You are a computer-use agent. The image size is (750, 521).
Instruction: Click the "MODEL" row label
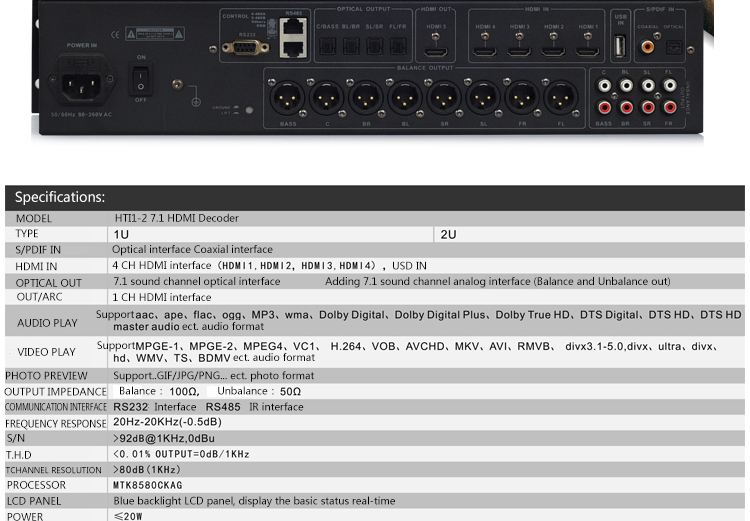click(33, 219)
